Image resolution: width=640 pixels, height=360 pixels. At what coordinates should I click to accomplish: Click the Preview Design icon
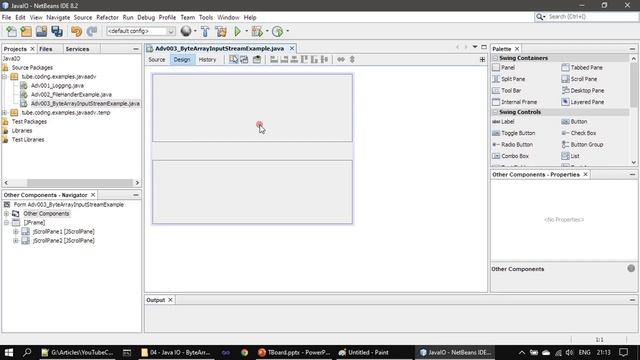257,60
